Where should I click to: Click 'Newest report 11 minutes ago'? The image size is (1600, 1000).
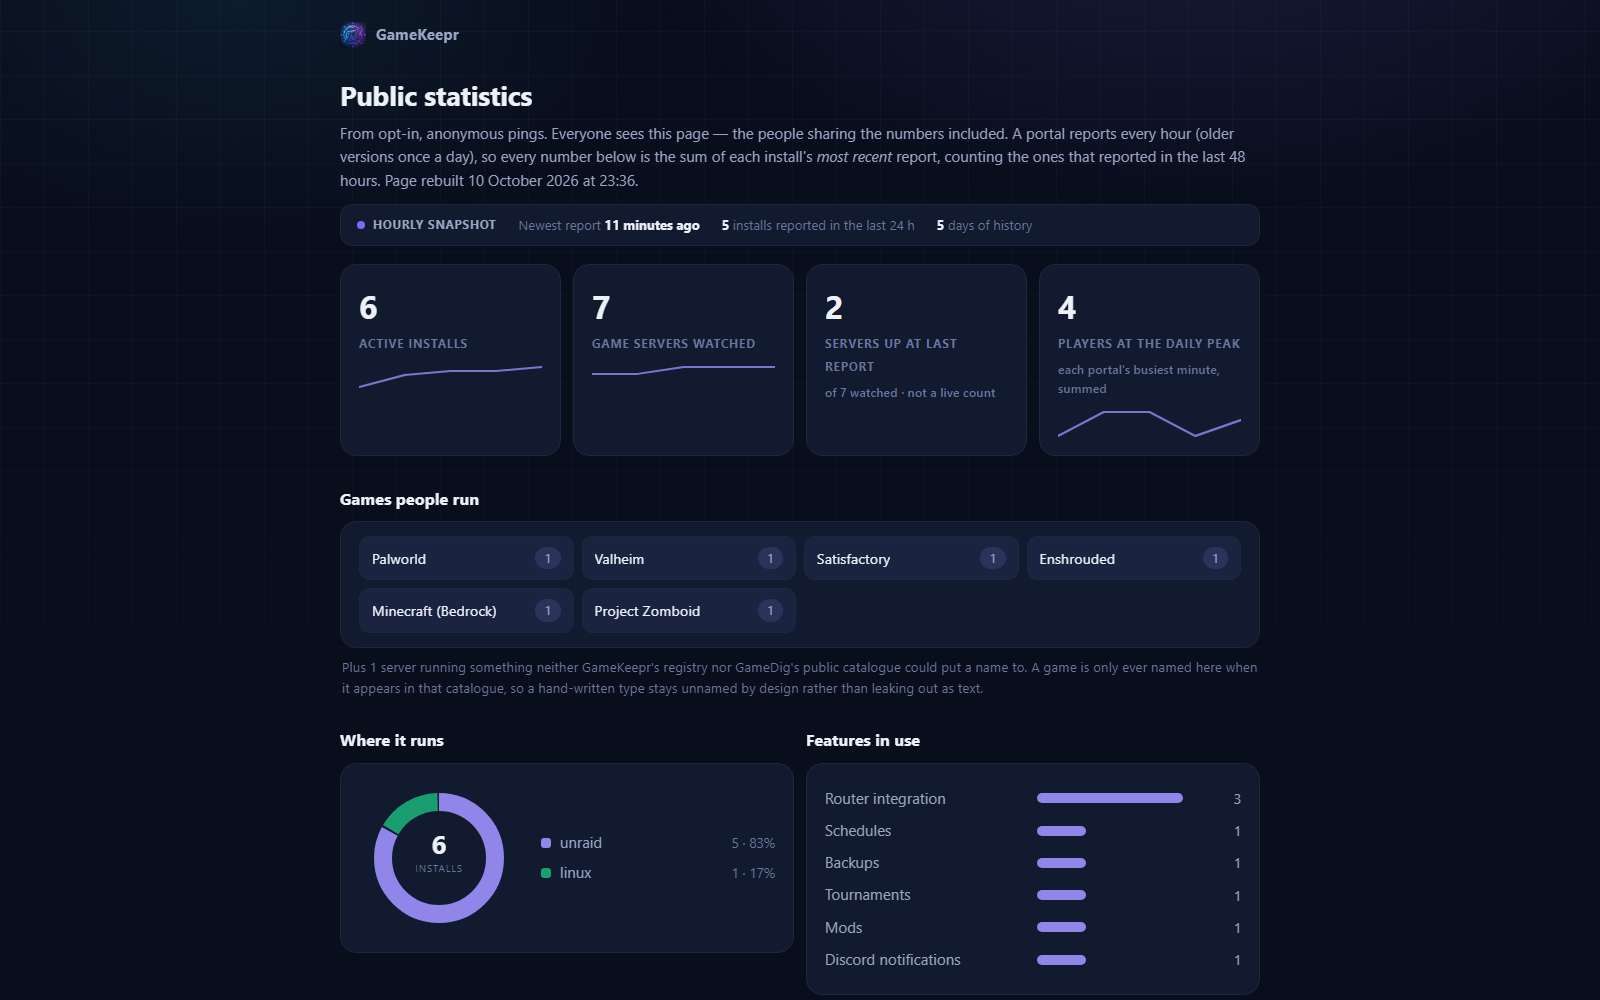(x=609, y=226)
